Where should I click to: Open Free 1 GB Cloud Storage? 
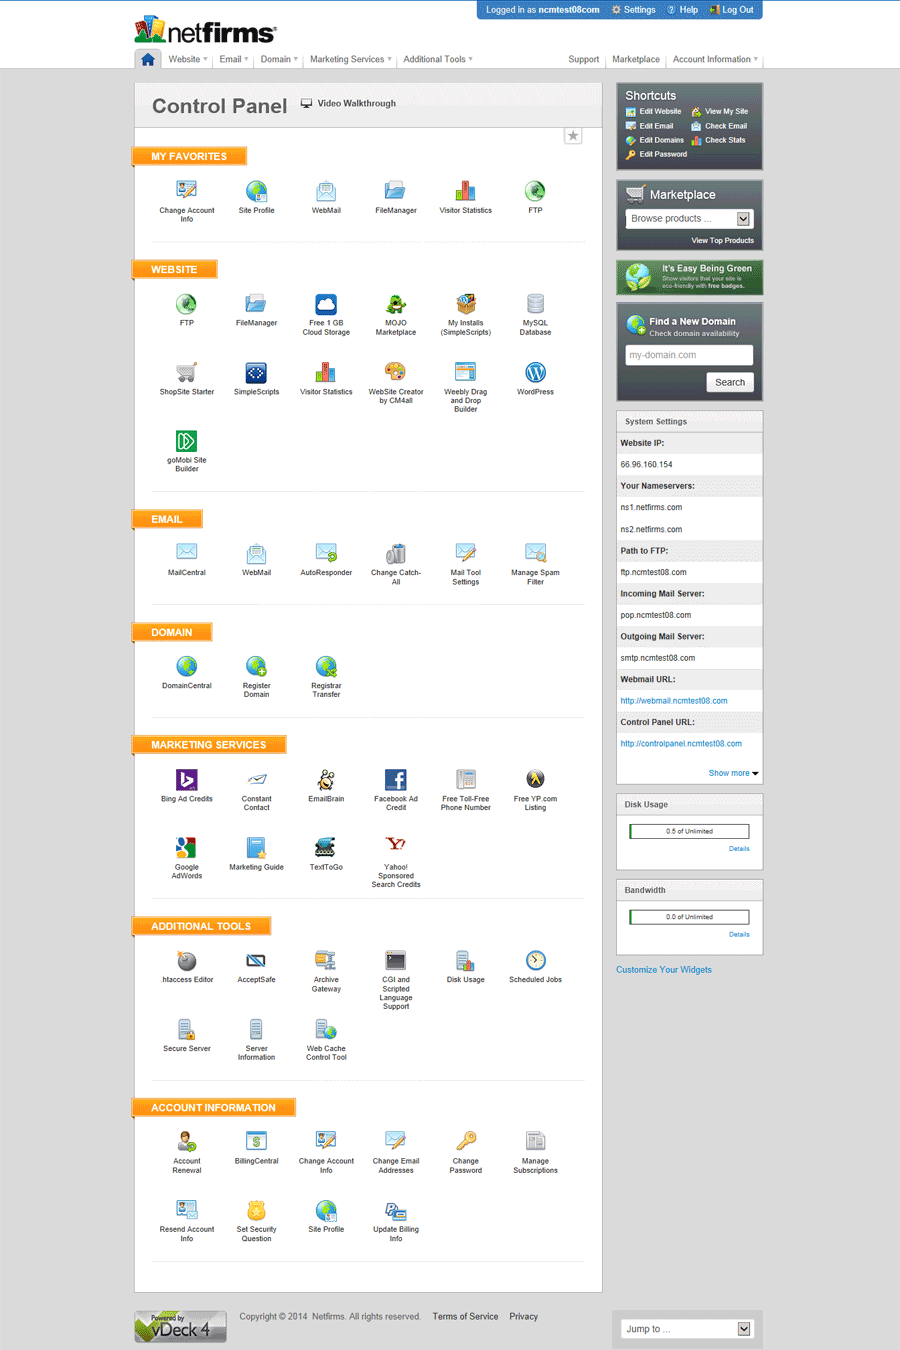point(326,304)
